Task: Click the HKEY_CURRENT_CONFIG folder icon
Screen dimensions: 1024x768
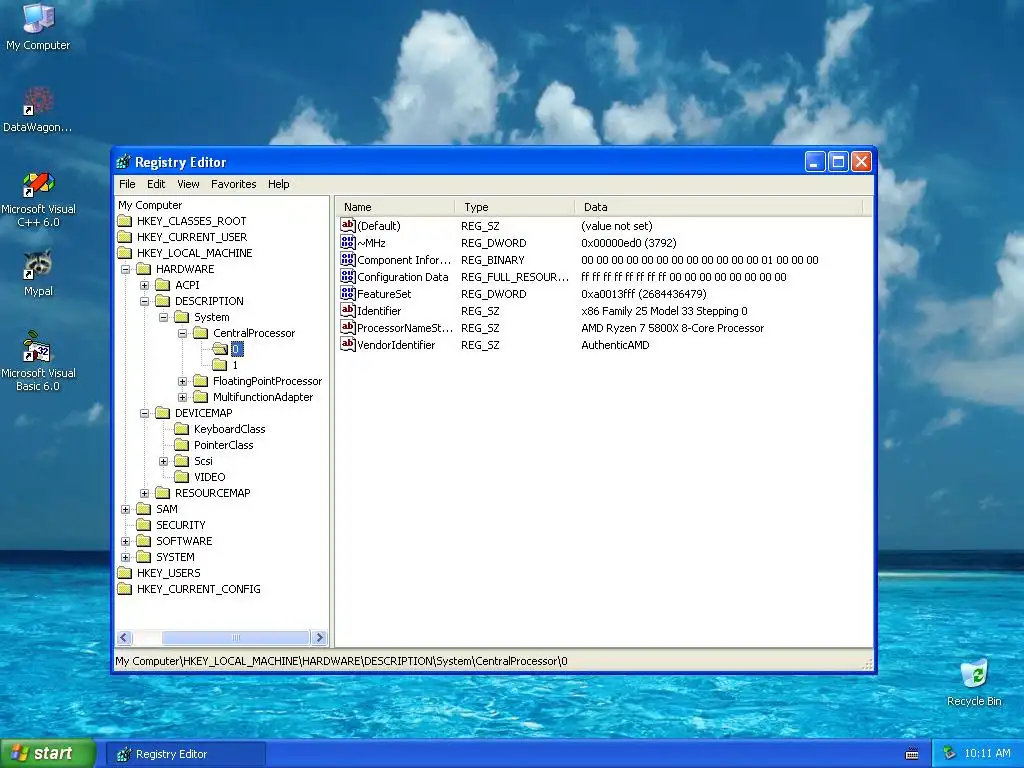Action: click(125, 588)
